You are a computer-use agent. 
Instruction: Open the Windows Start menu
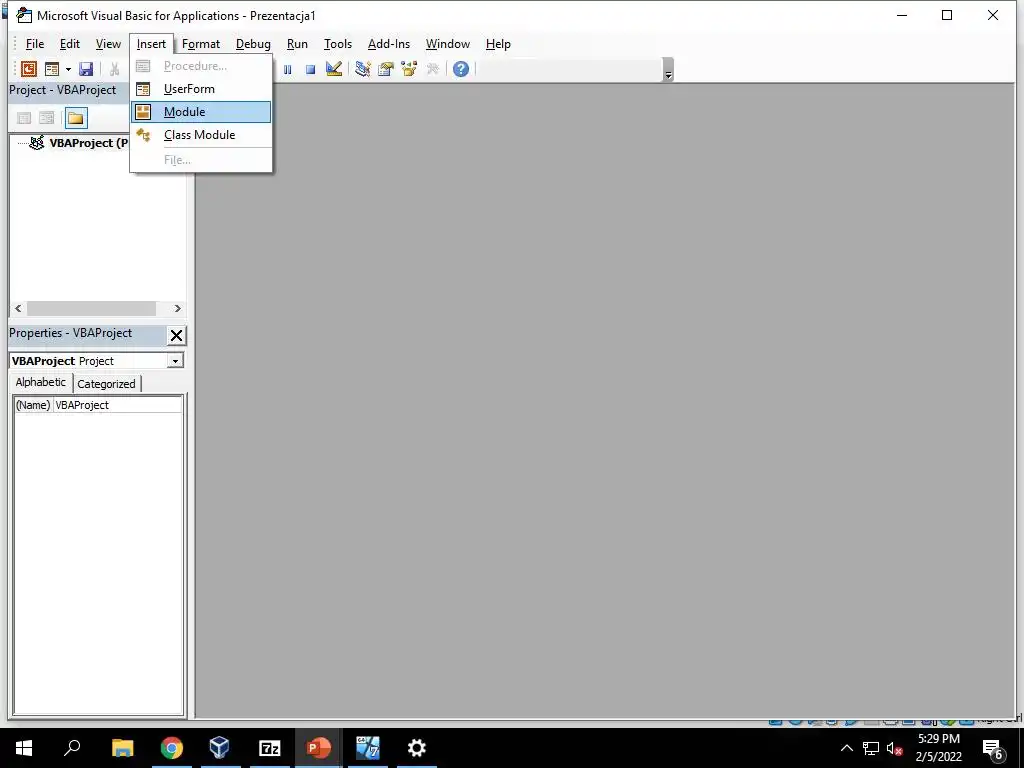coord(24,748)
